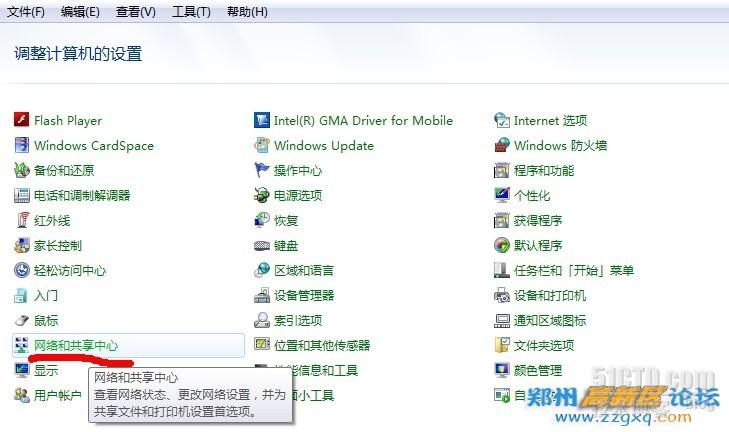Screen dimensions: 729x432
Task: Open the 工具(T) menu
Action: [191, 12]
